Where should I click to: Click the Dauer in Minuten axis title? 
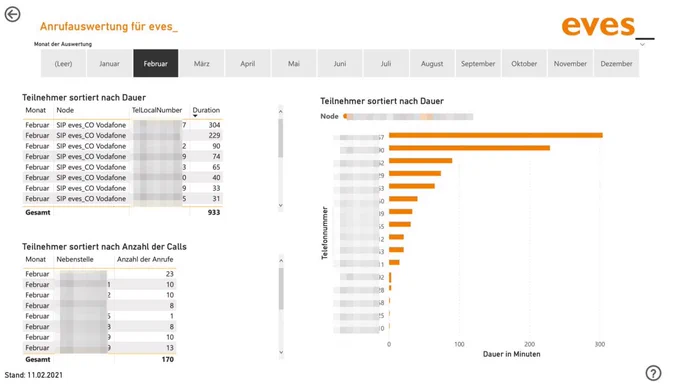coord(512,354)
